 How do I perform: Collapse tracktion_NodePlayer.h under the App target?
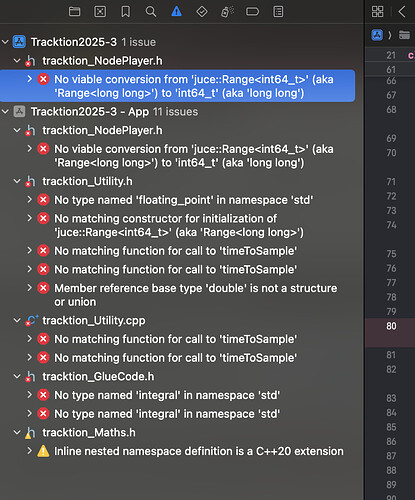[x=17, y=131]
